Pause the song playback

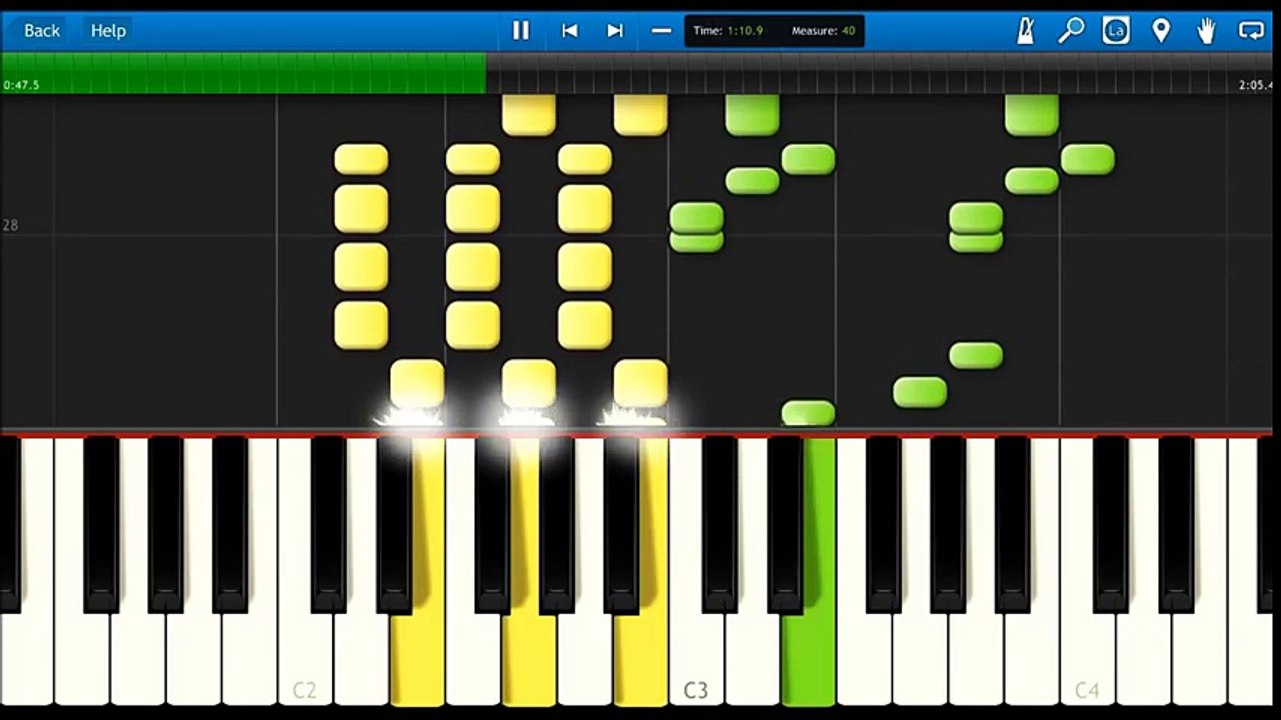tap(521, 31)
